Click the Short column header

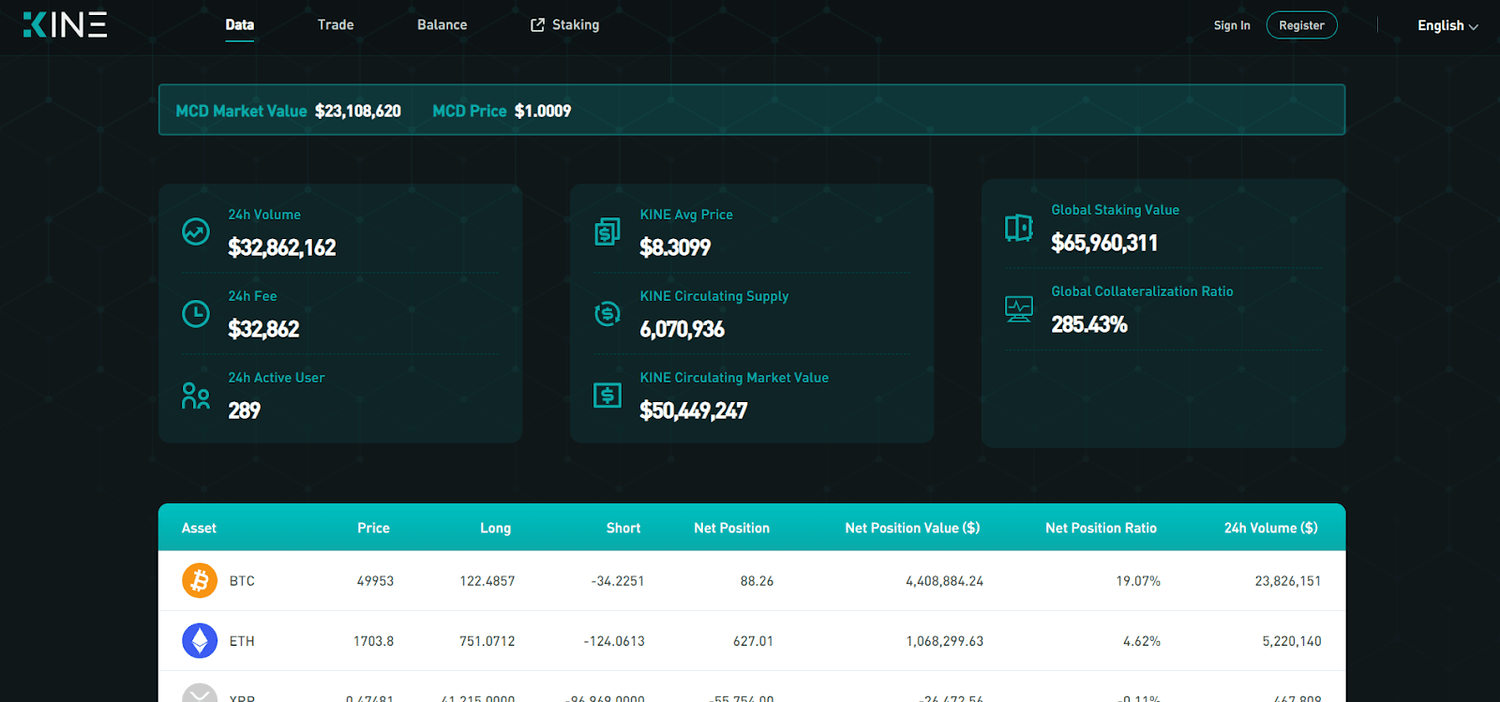tap(624, 528)
